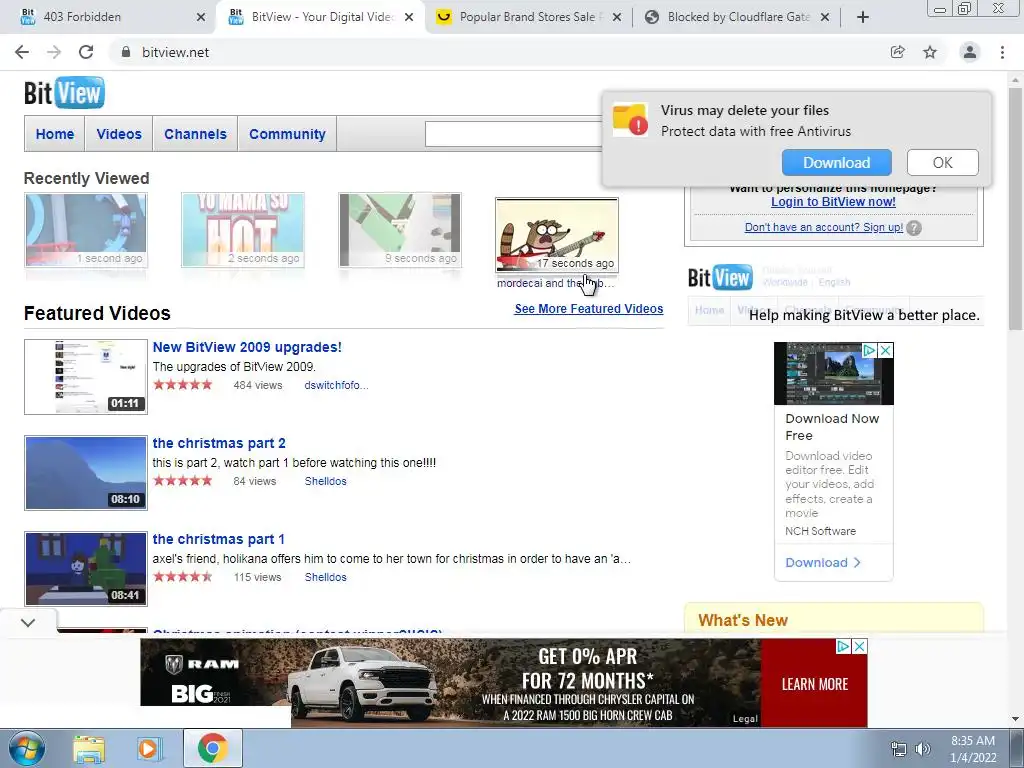
Task: Open the Community menu item
Action: (287, 134)
